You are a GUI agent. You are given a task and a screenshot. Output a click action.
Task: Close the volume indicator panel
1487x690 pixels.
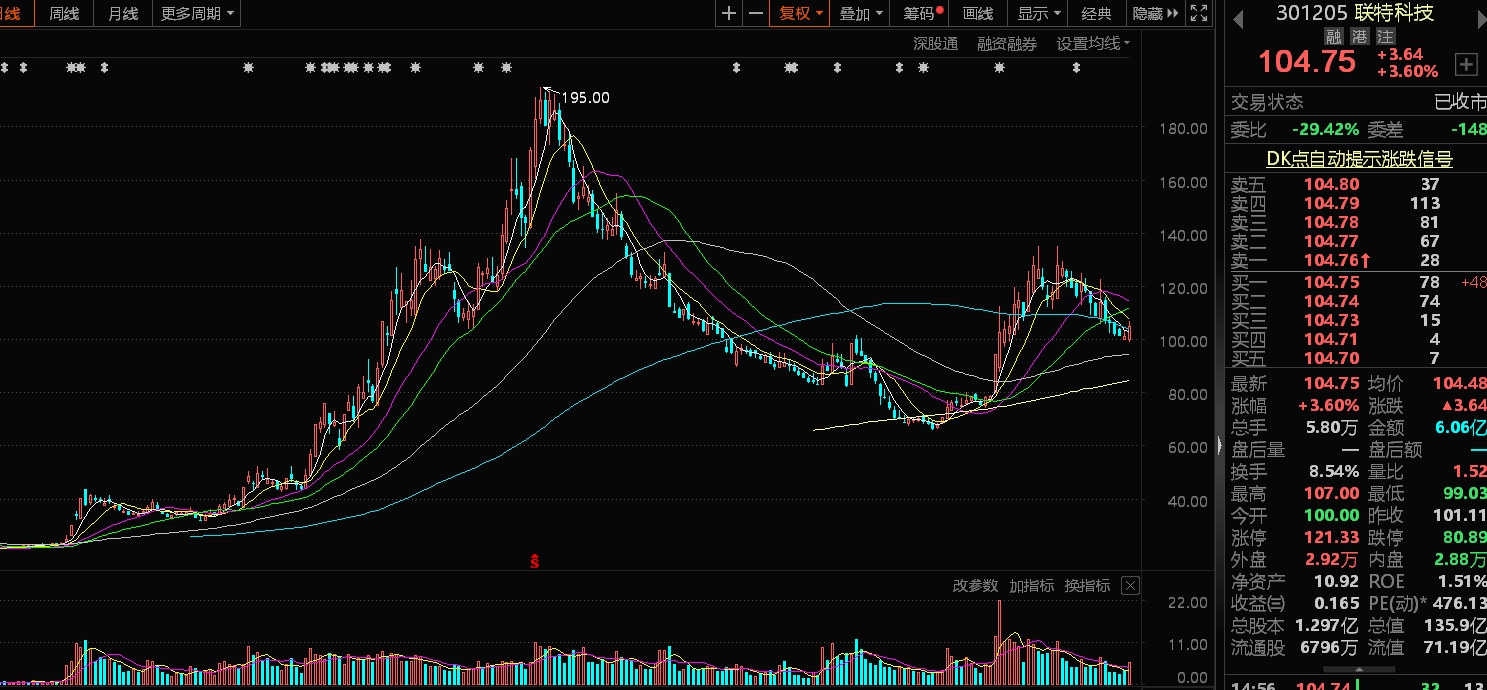pyautogui.click(x=1130, y=586)
